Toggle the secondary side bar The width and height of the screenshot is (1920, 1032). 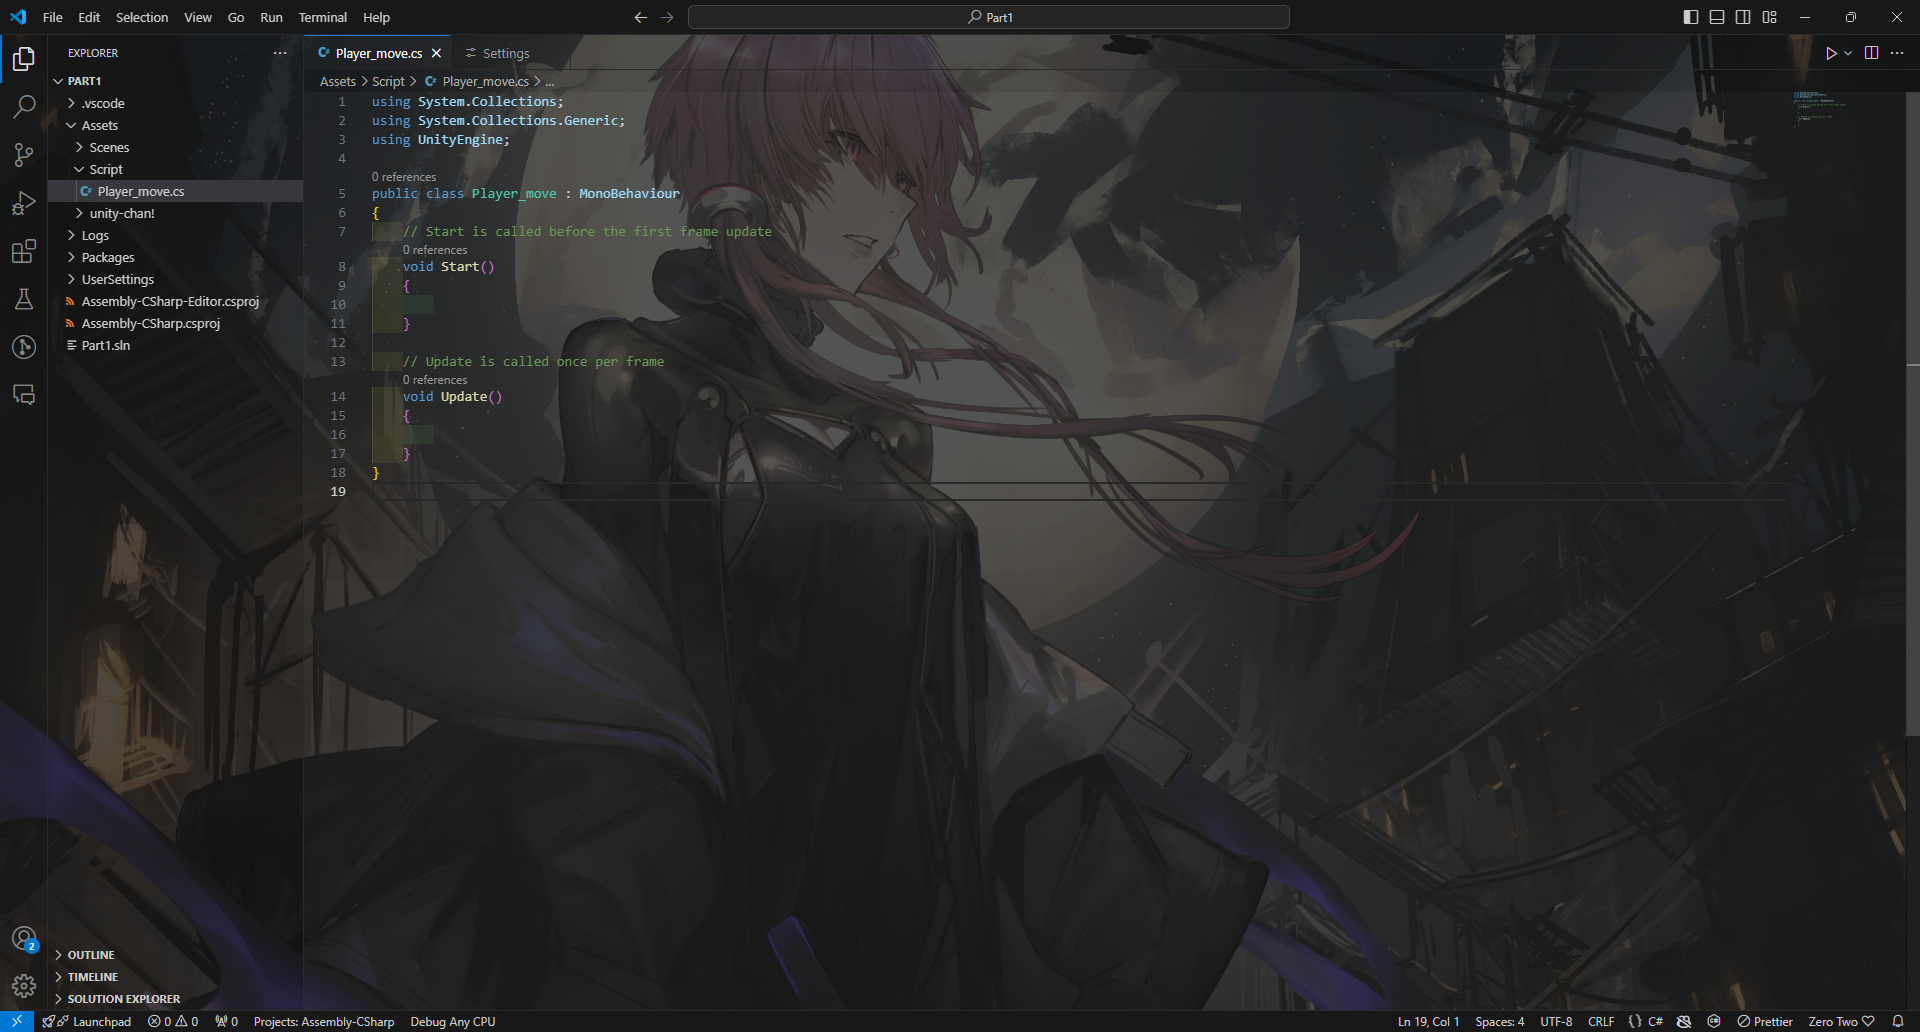point(1743,17)
